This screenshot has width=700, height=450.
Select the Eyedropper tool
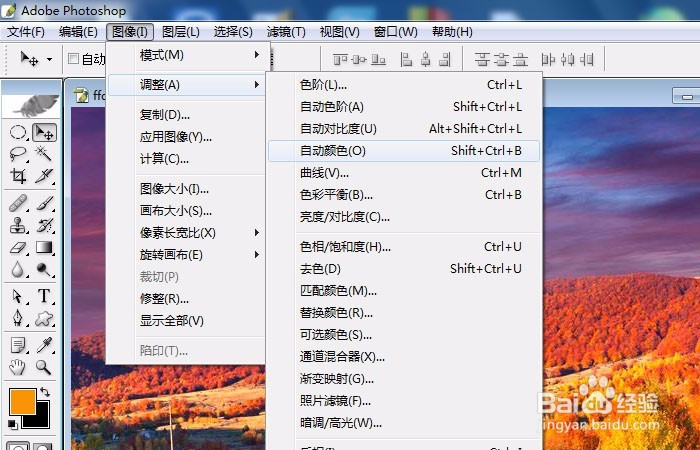[44, 345]
